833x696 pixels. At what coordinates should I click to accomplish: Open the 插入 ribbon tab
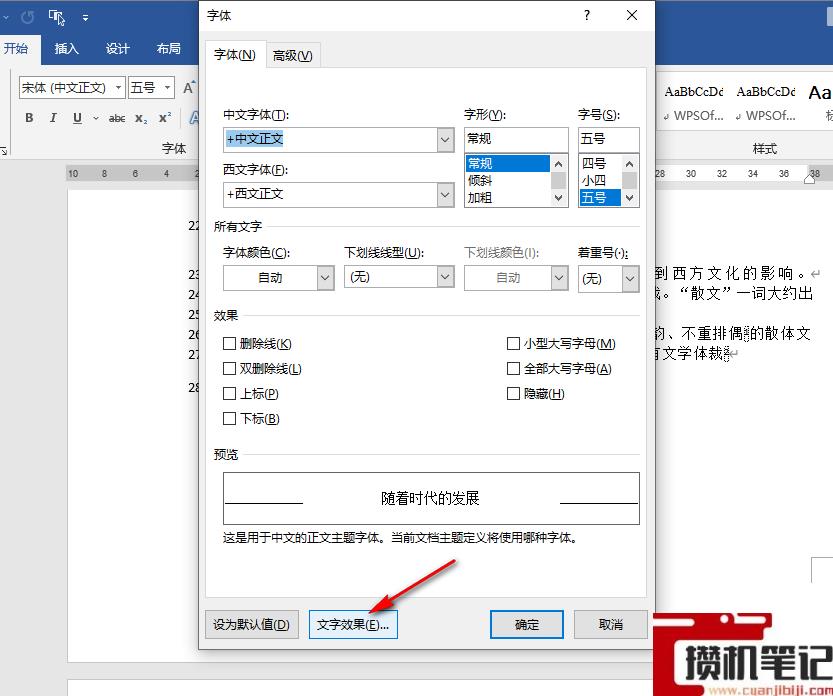click(66, 49)
